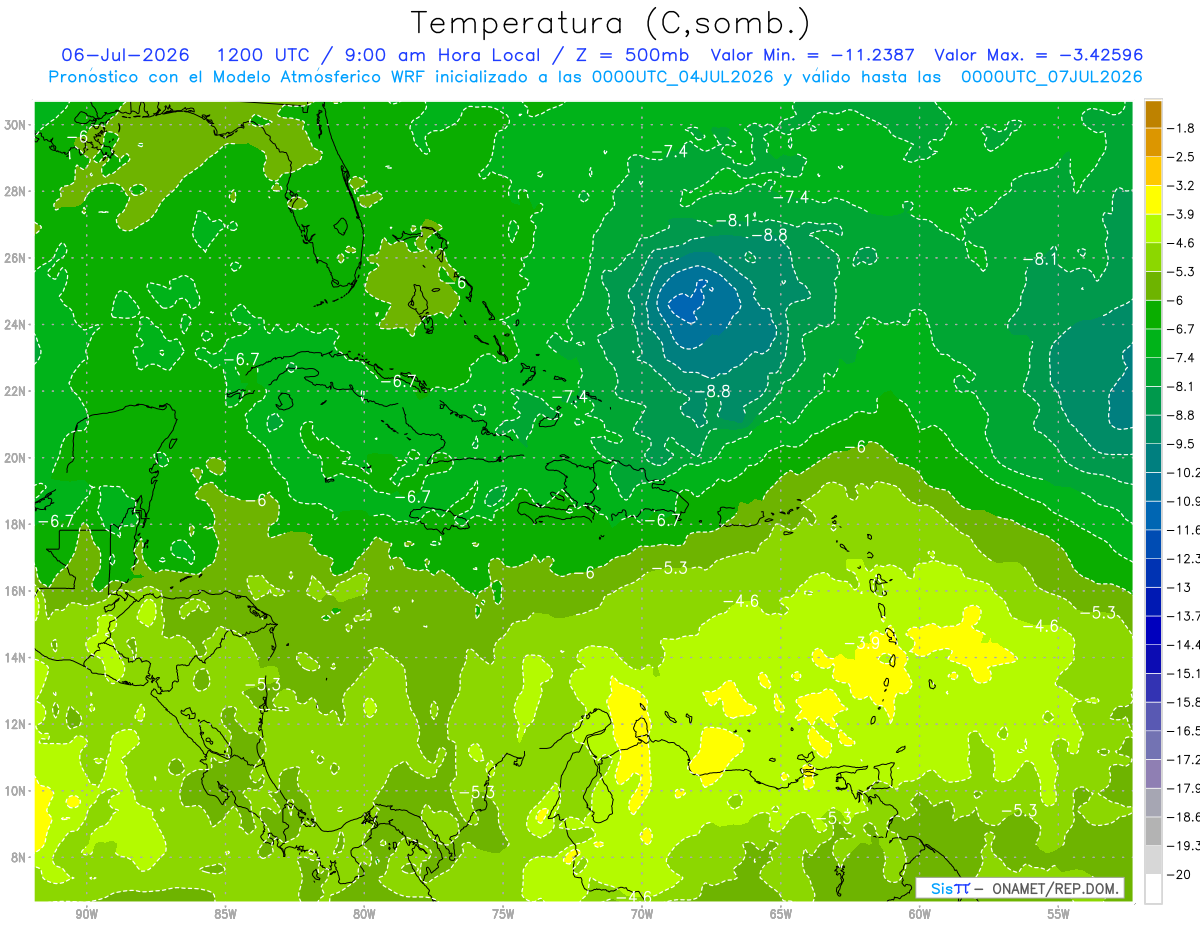Click the purple legend swatch between -16.5 and -17.2
Viewport: 1200px width, 927px height.
tap(1153, 744)
